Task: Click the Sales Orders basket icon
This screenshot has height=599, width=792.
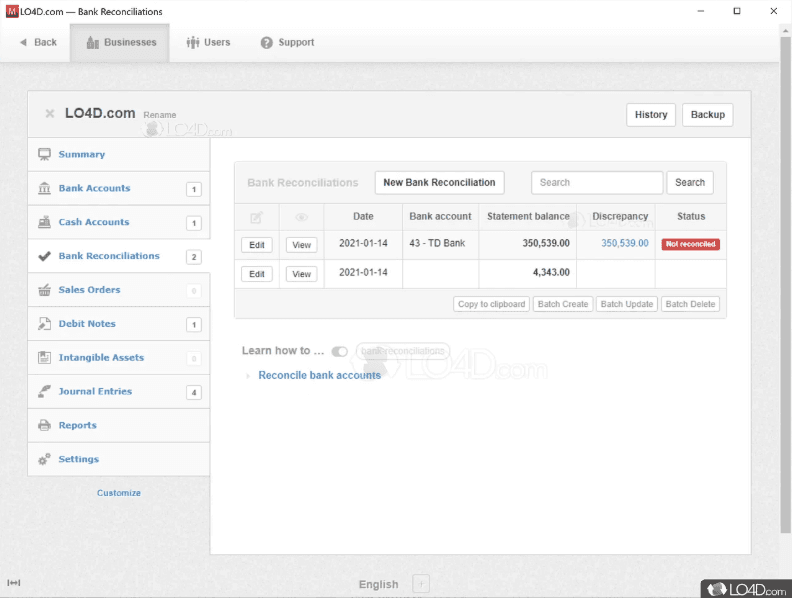Action: click(x=44, y=290)
